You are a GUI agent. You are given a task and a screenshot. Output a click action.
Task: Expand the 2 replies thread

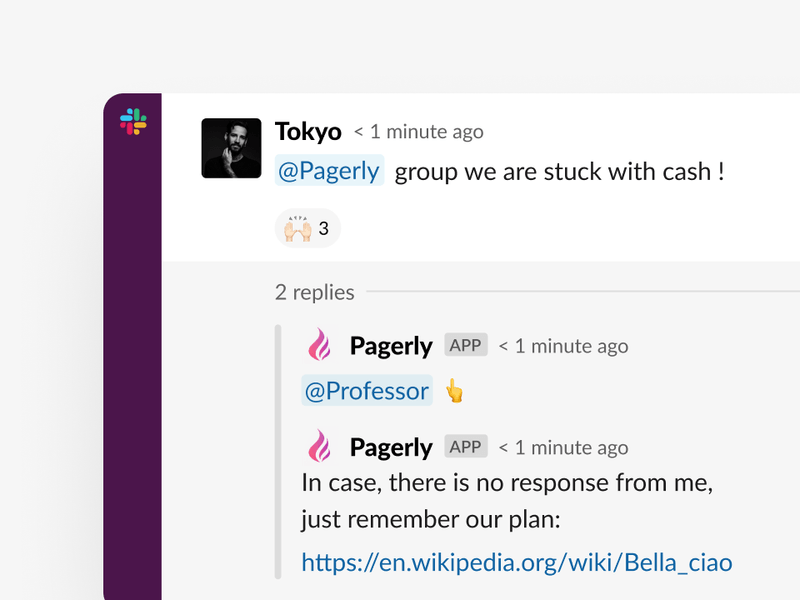314,292
